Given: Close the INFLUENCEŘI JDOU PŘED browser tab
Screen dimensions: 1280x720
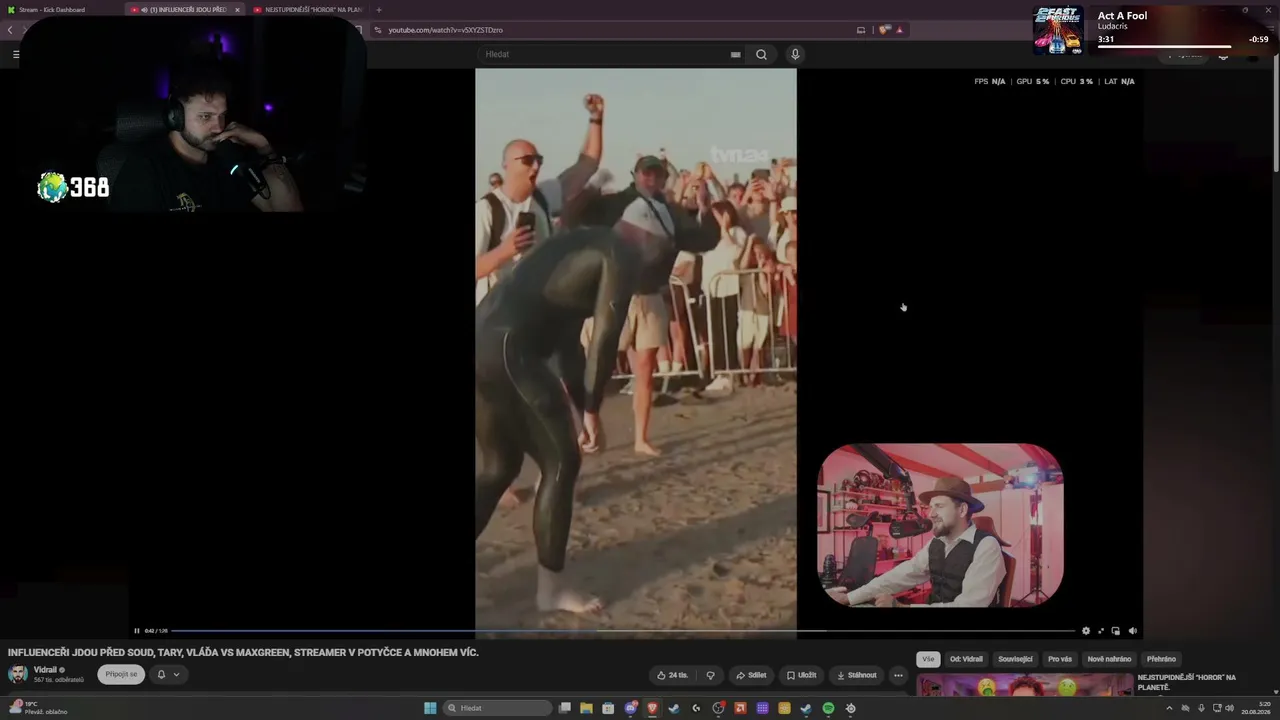Looking at the screenshot, I should tap(237, 10).
